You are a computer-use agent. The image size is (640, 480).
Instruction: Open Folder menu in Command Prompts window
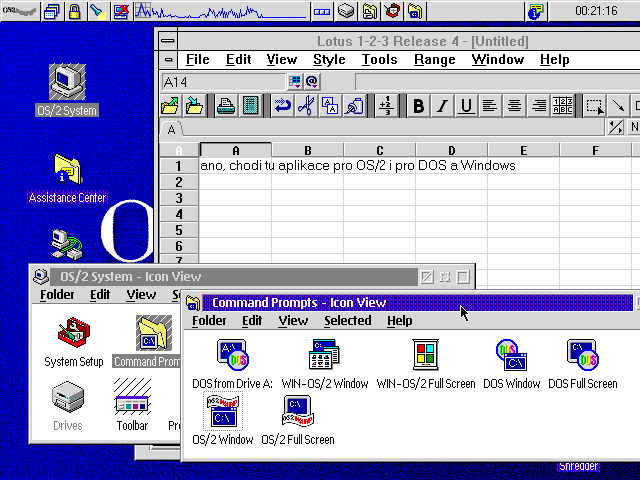(209, 321)
